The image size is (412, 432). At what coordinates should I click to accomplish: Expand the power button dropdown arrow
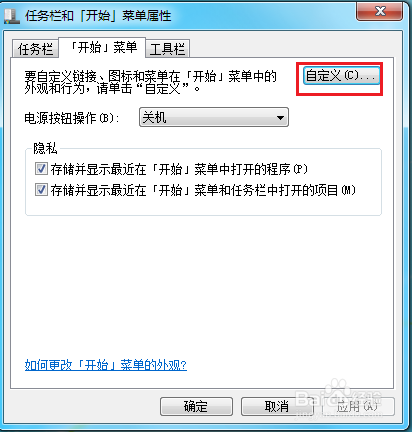pos(280,117)
